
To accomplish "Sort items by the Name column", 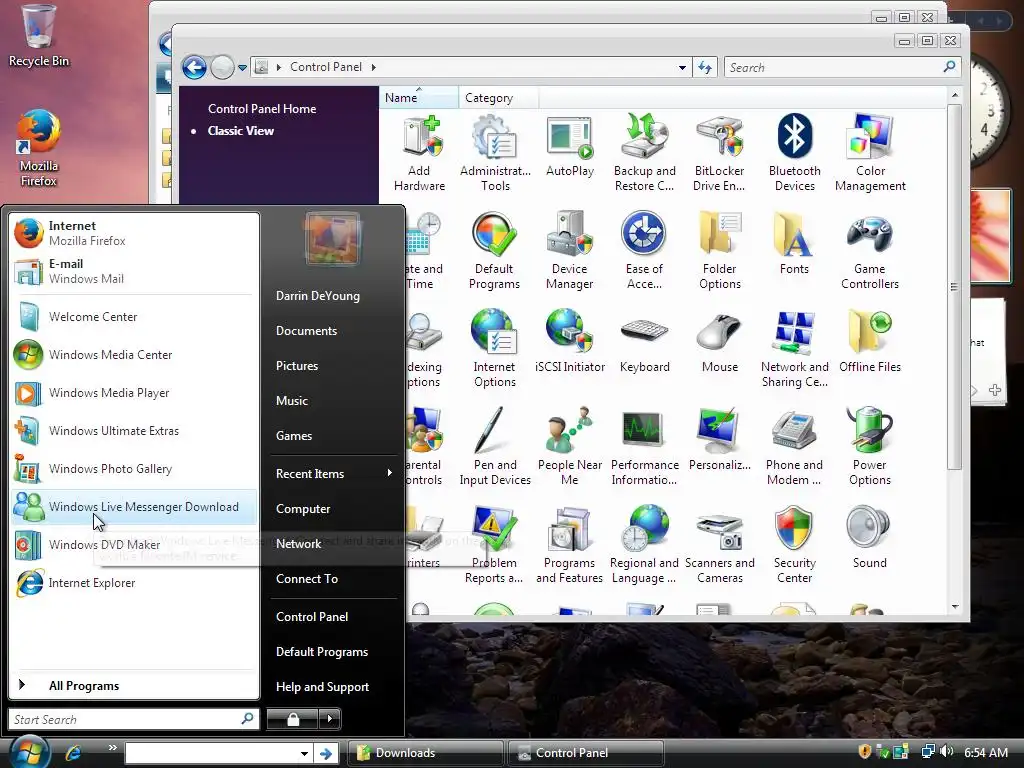I will [x=419, y=97].
